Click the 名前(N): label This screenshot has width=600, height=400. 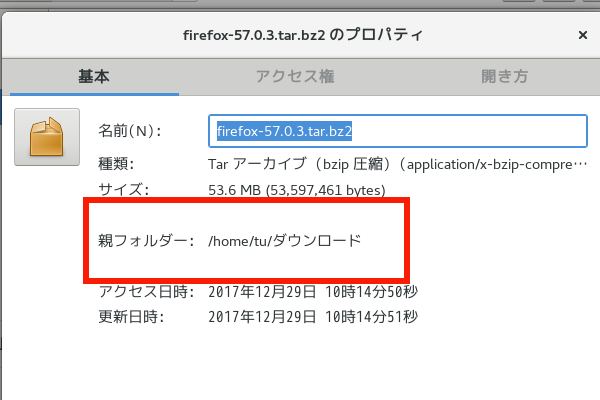tap(130, 131)
